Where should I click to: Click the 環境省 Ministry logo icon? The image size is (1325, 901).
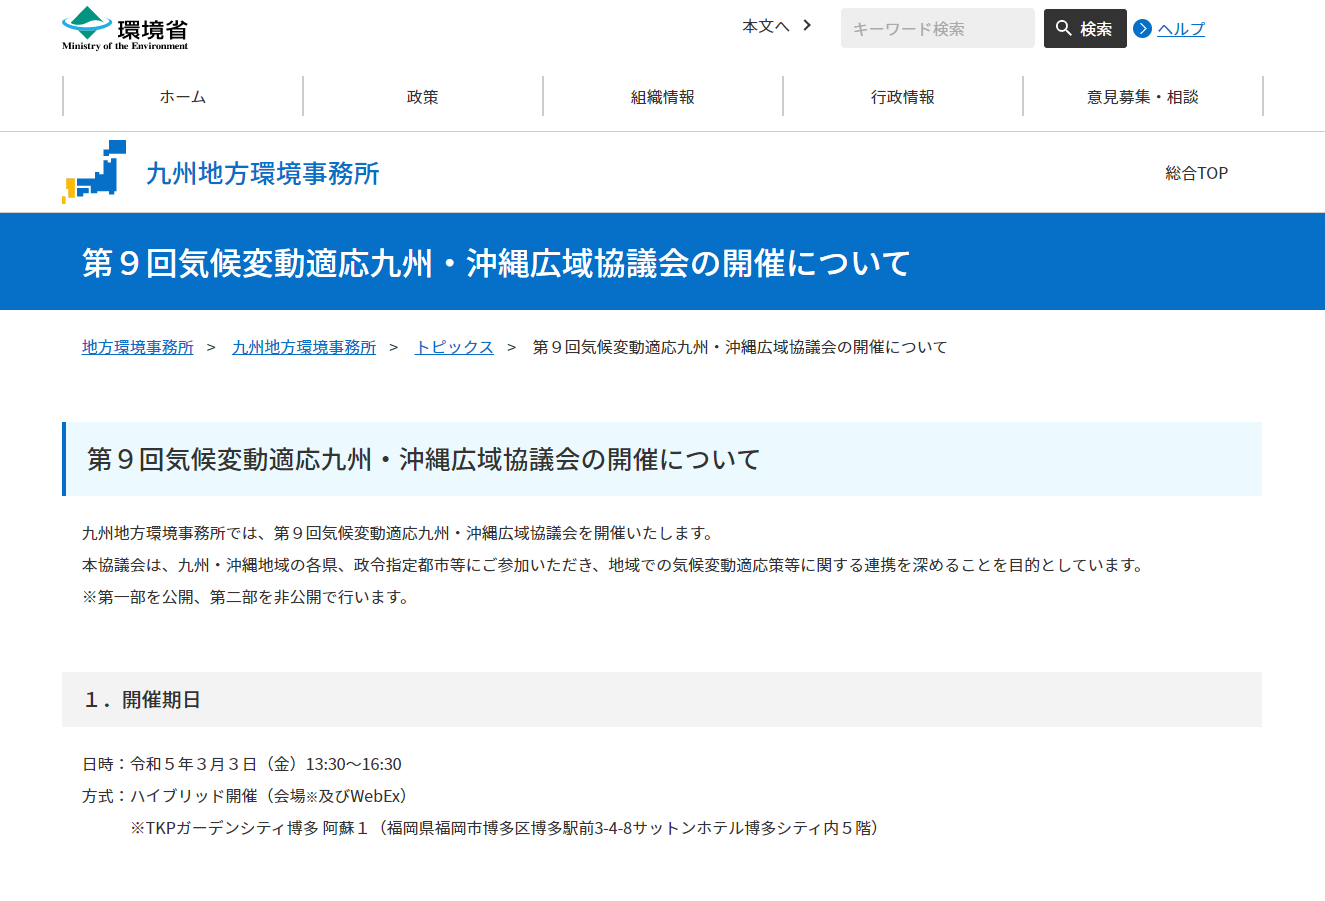[x=87, y=20]
